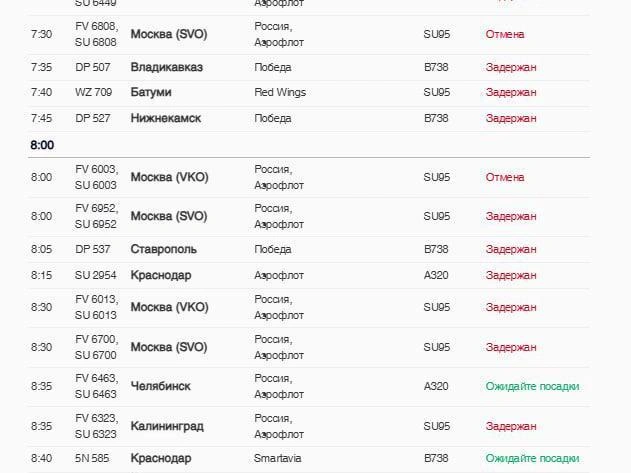Click the Smartavia airline name
The width and height of the screenshot is (631, 473).
277,459
